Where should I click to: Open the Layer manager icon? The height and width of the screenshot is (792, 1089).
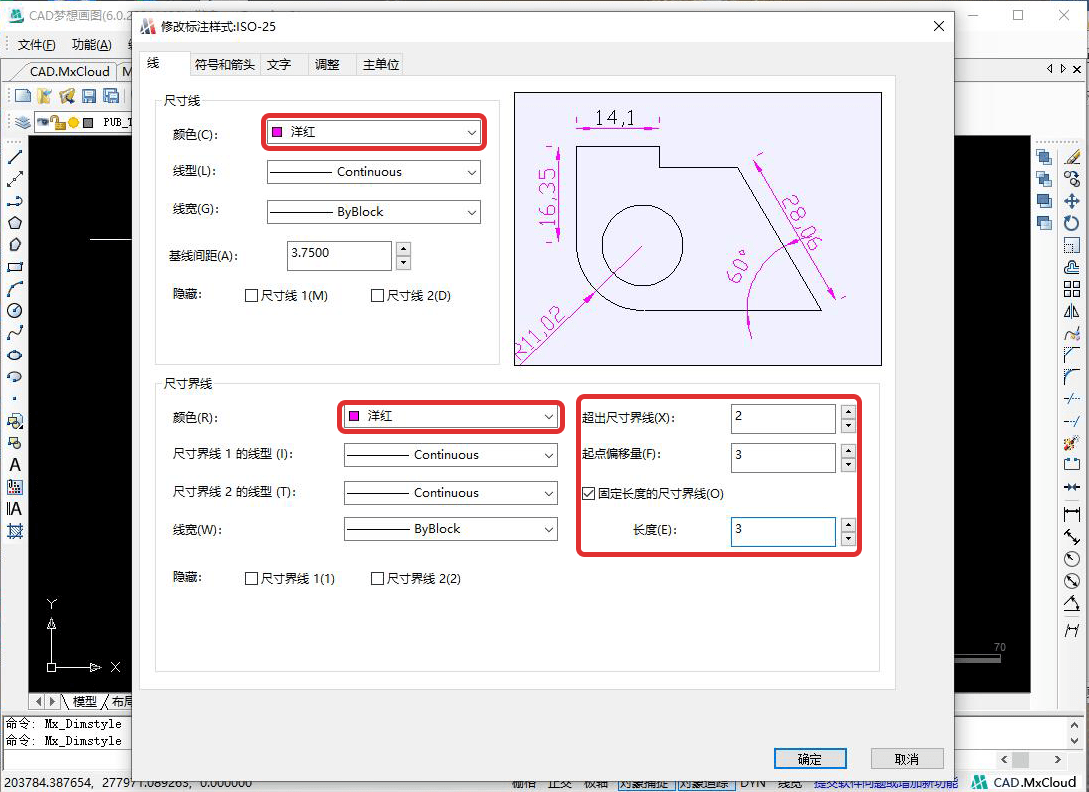[23, 122]
